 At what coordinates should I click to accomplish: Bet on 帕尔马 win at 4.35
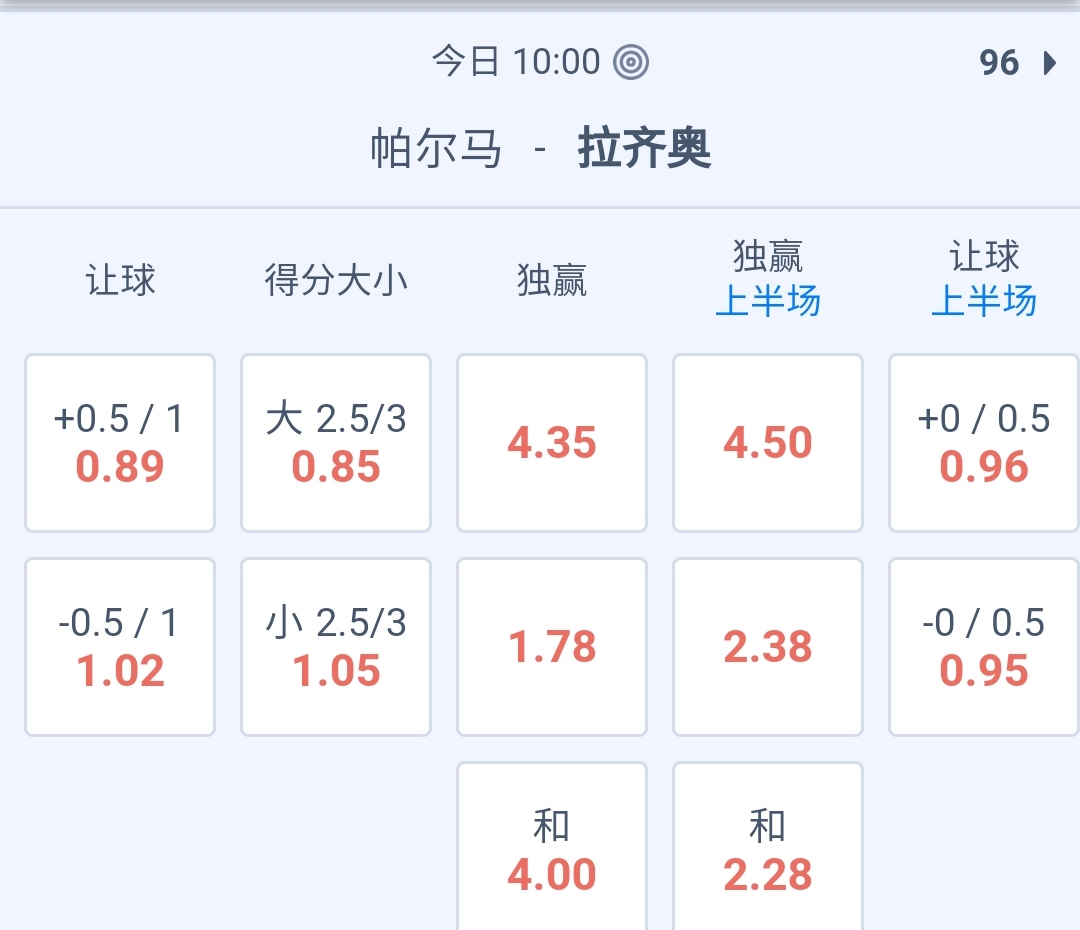(552, 443)
